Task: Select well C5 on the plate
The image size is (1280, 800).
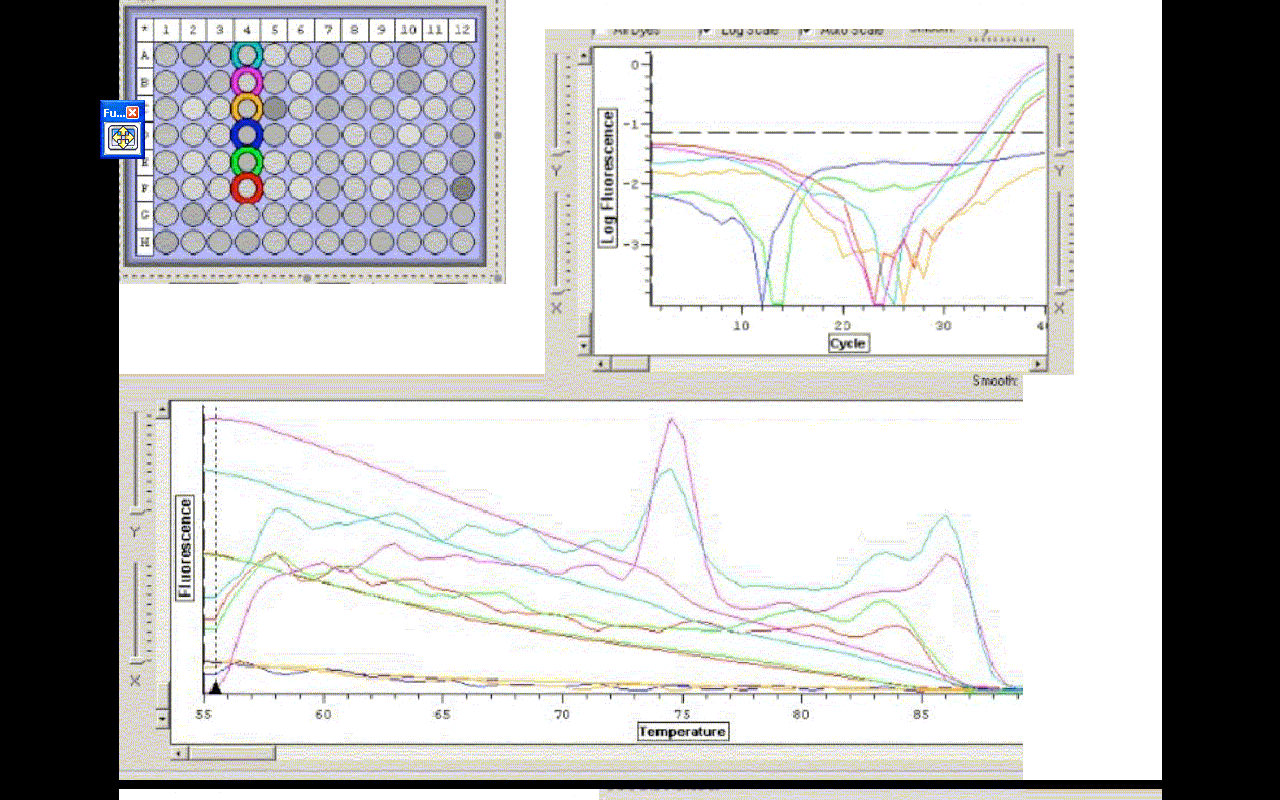Action: pyautogui.click(x=274, y=108)
